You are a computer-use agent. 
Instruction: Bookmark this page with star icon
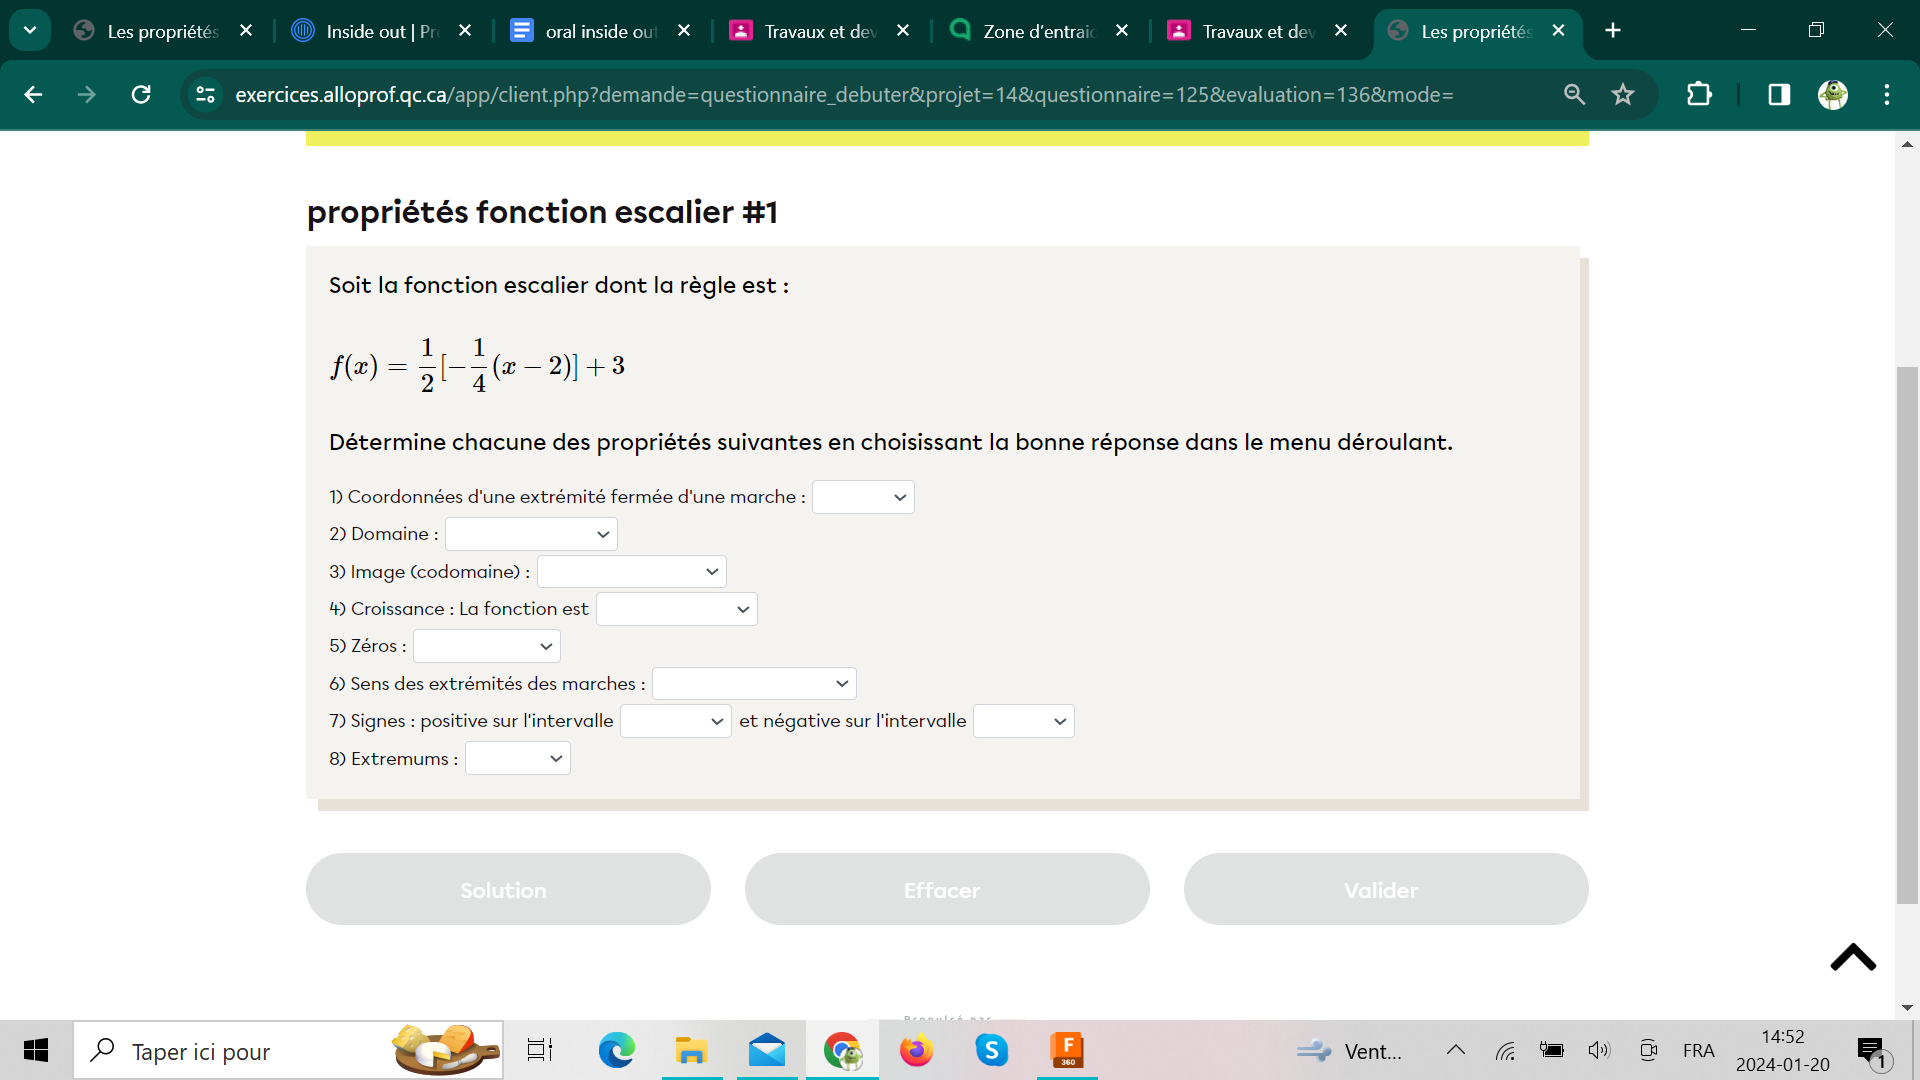click(x=1622, y=95)
